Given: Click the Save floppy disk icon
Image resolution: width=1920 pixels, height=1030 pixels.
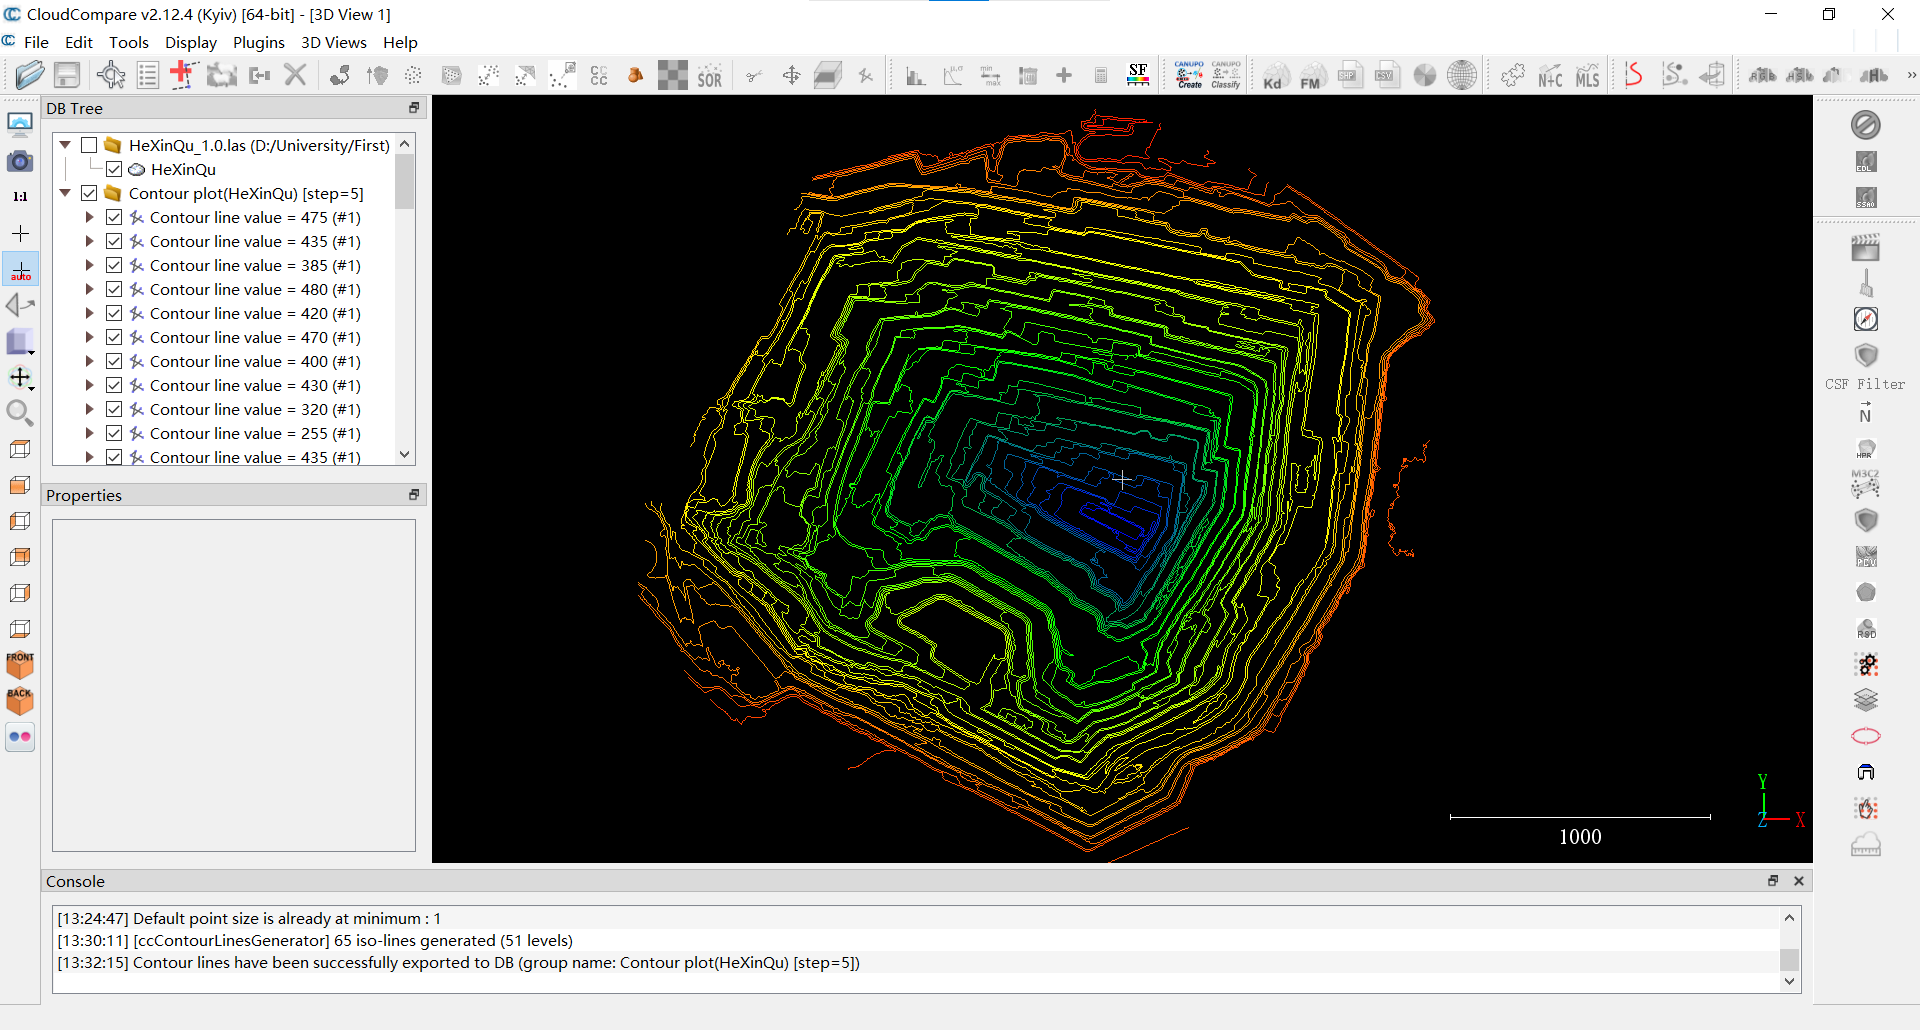Looking at the screenshot, I should pyautogui.click(x=67, y=75).
